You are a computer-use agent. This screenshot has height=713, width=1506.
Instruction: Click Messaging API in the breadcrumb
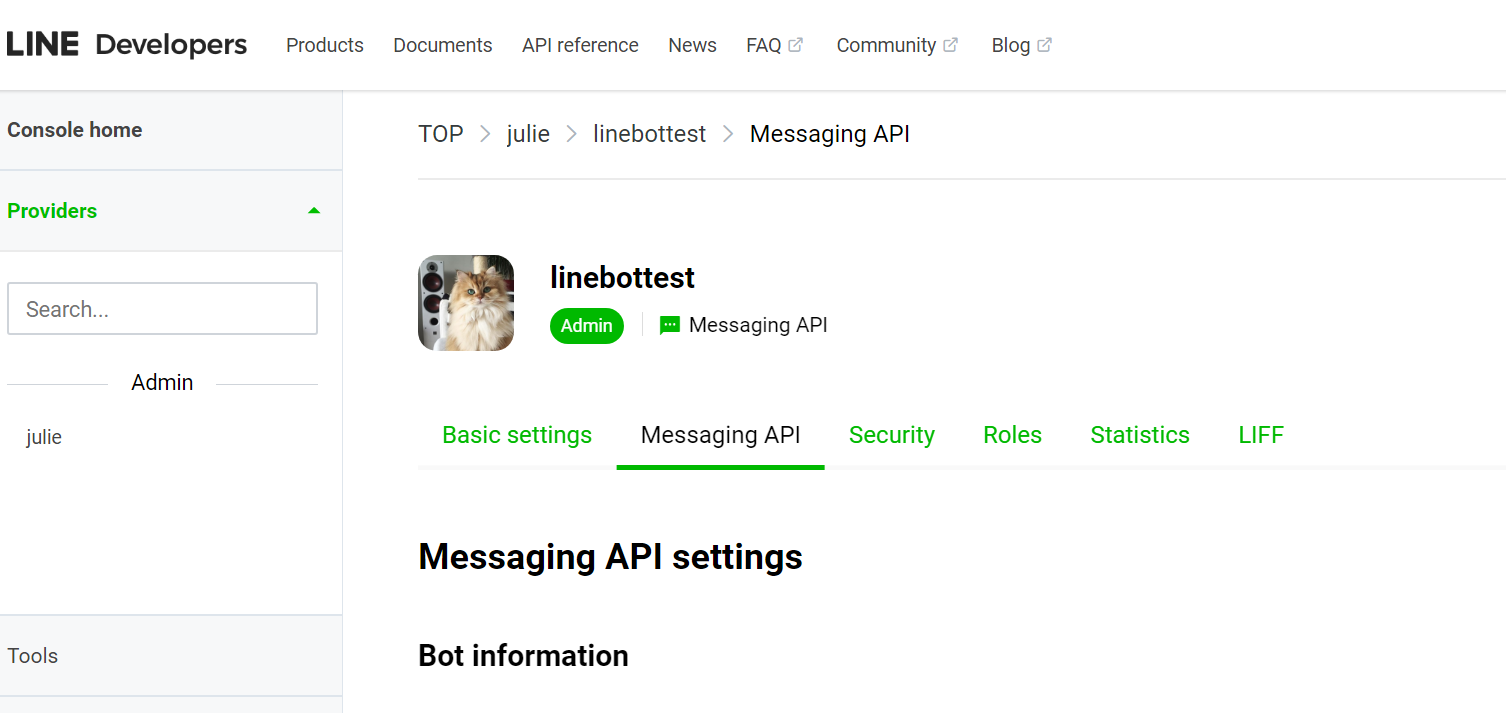(830, 134)
